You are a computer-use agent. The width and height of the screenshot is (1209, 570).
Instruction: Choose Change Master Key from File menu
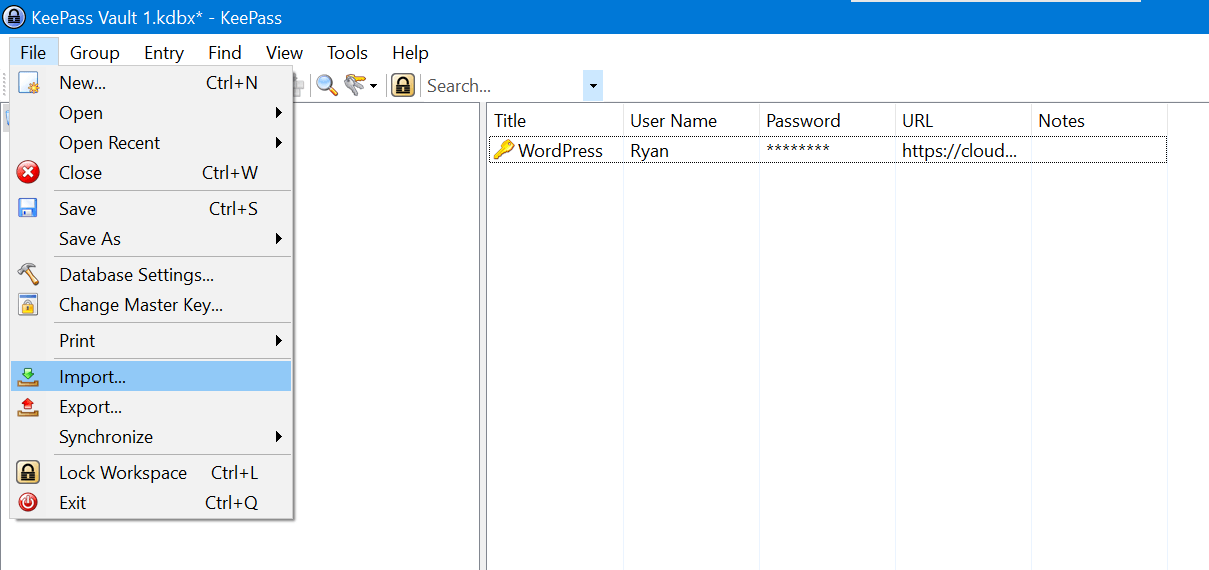pos(140,305)
